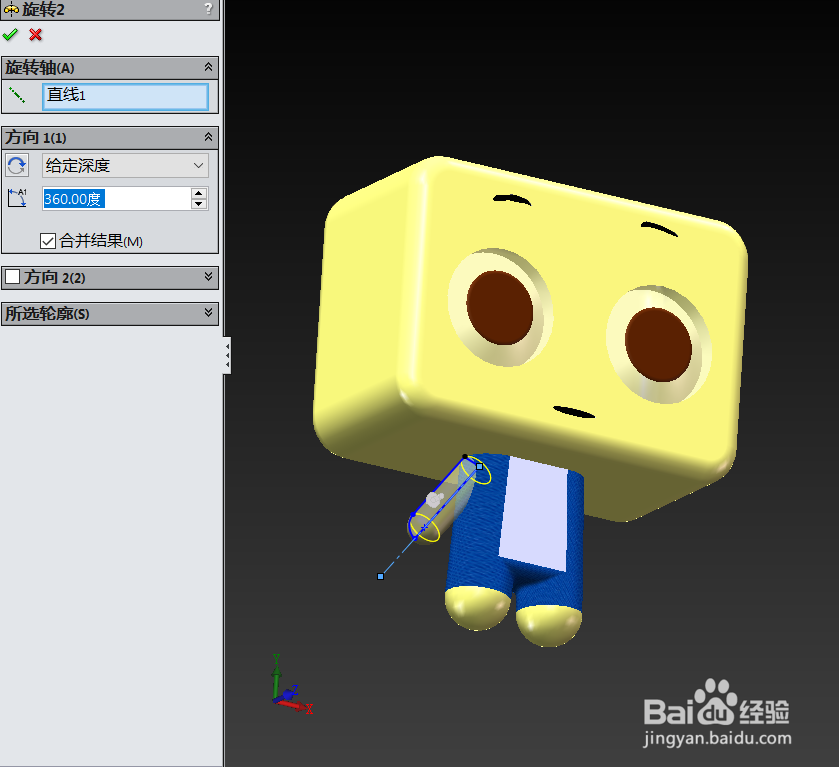Confirm the revolve with green checkmark
This screenshot has width=839, height=767.
point(10,35)
